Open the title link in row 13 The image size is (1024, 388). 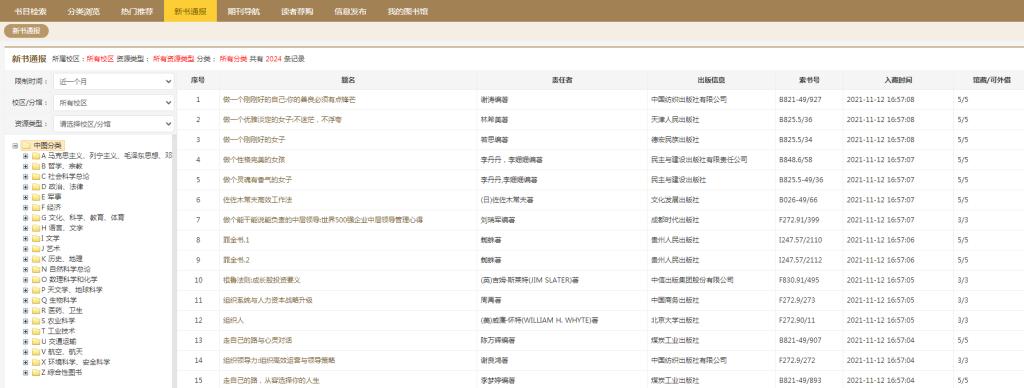pyautogui.click(x=257, y=340)
